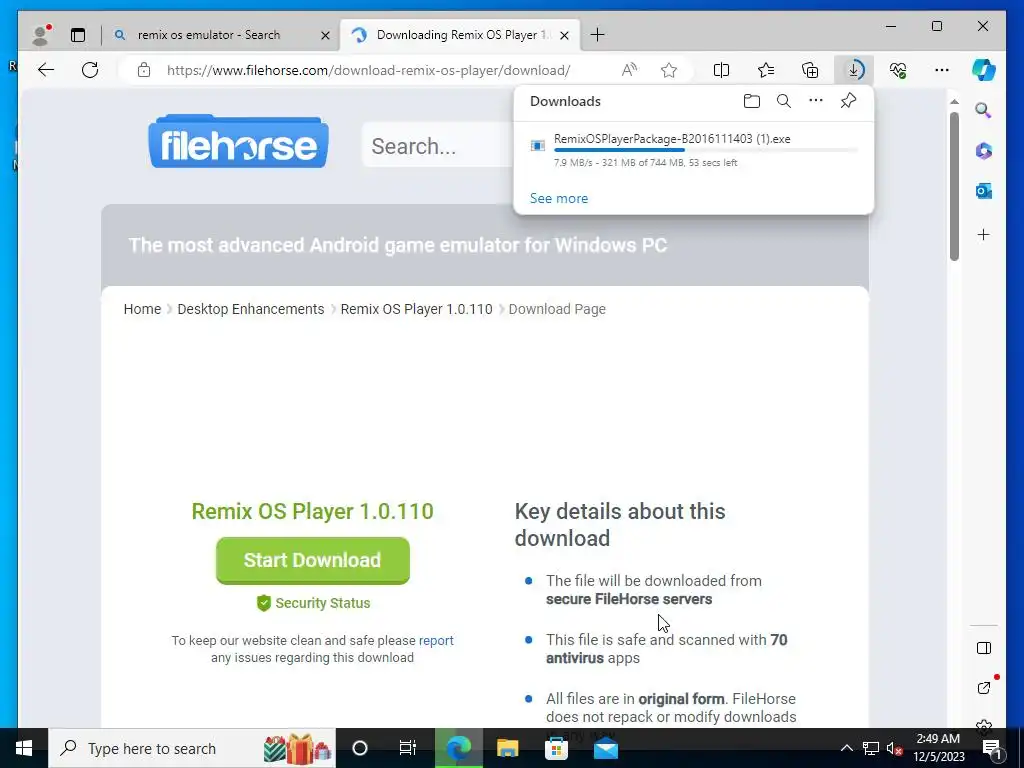Open Task View on taskbar
The image size is (1024, 768).
click(x=408, y=748)
